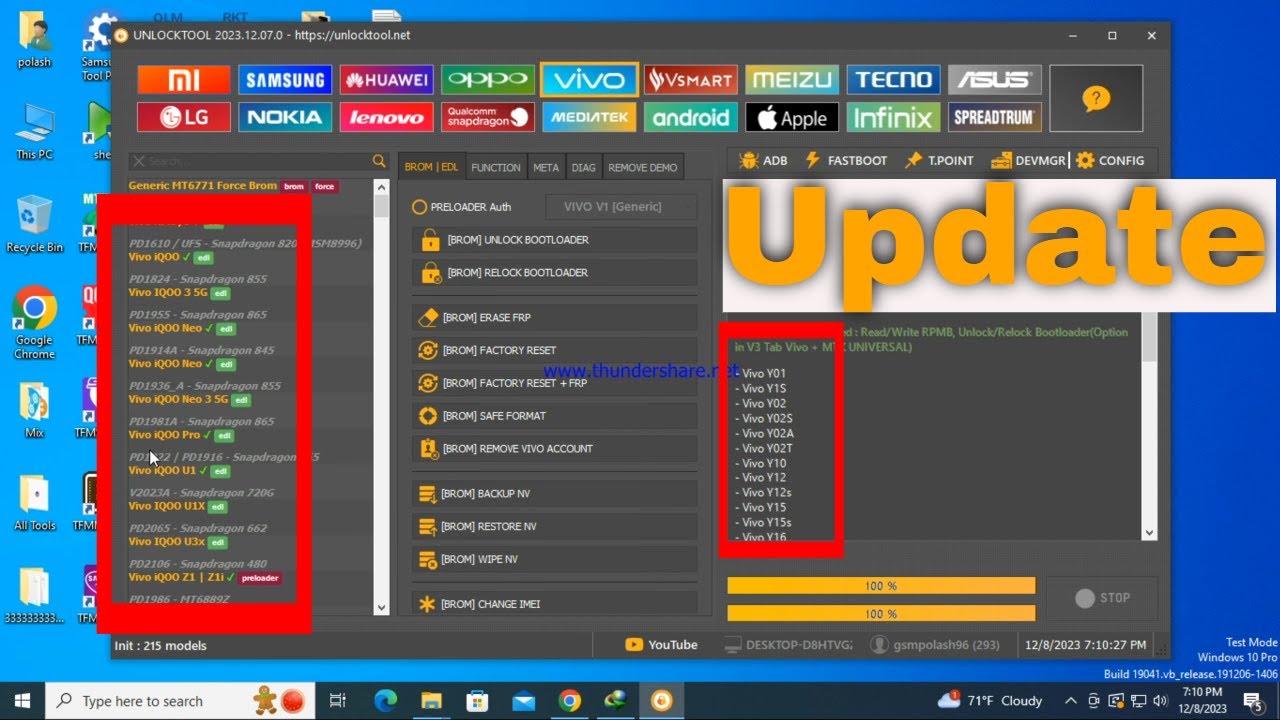The height and width of the screenshot is (720, 1280).
Task: Click [BROM] SAFE FORMAT button
Action: [555, 416]
